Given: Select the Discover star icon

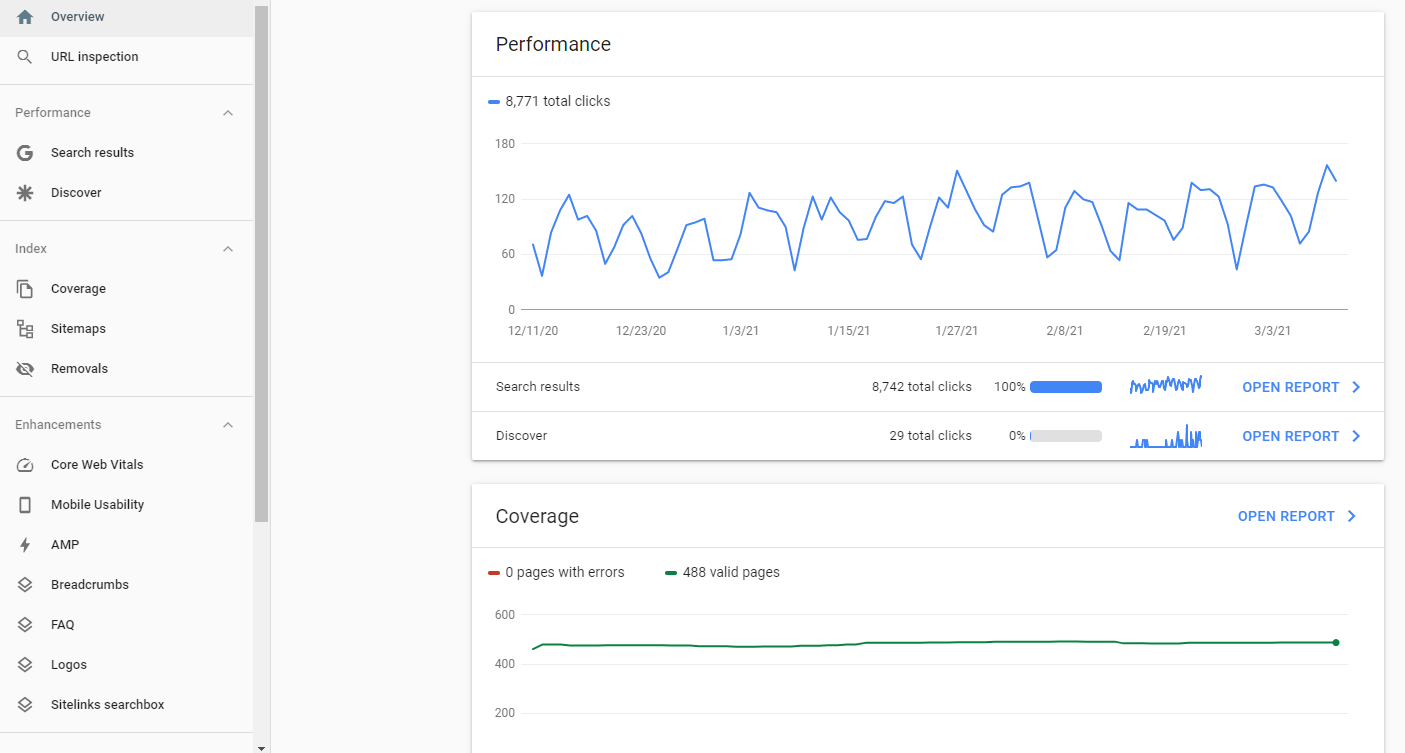Looking at the screenshot, I should (x=25, y=192).
